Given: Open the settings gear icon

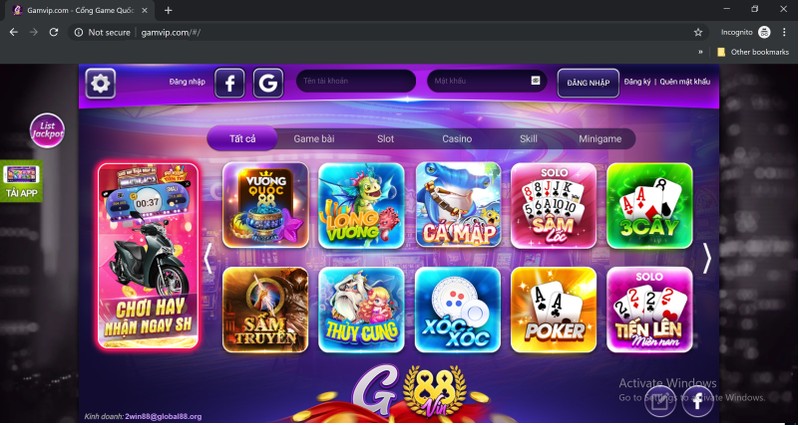Looking at the screenshot, I should pyautogui.click(x=100, y=83).
